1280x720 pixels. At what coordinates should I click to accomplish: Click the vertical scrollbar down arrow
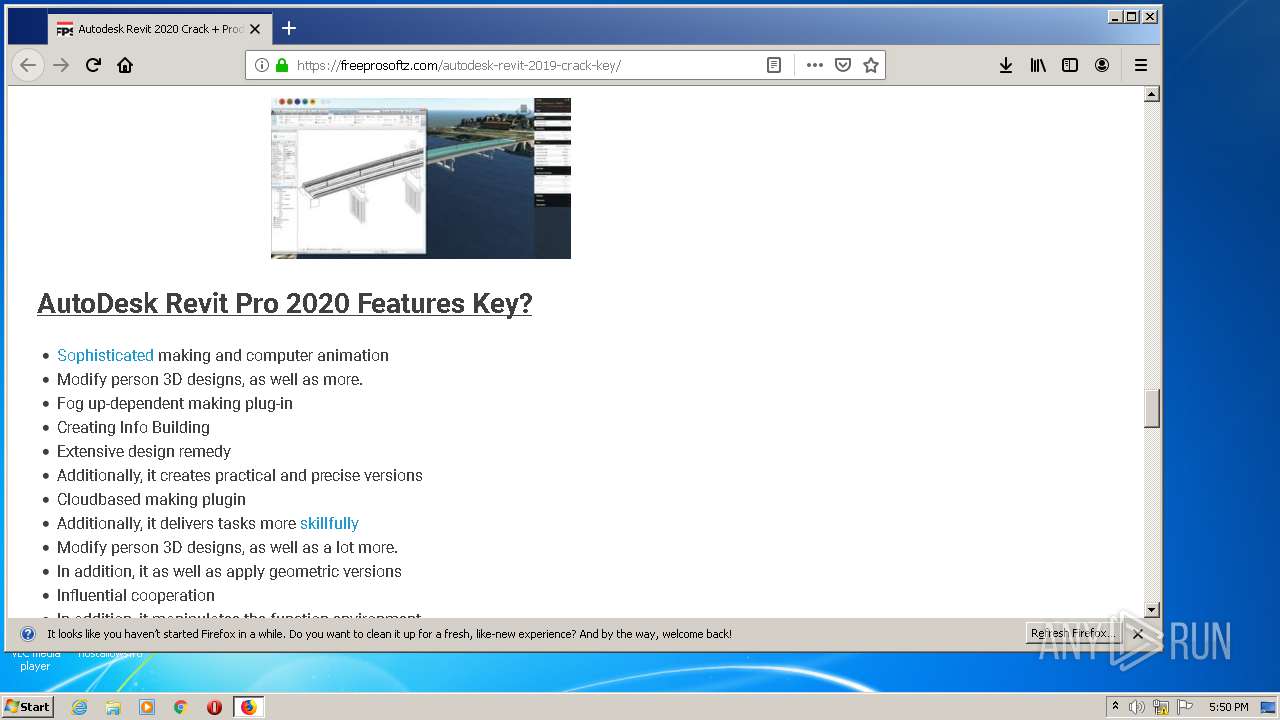click(x=1152, y=609)
